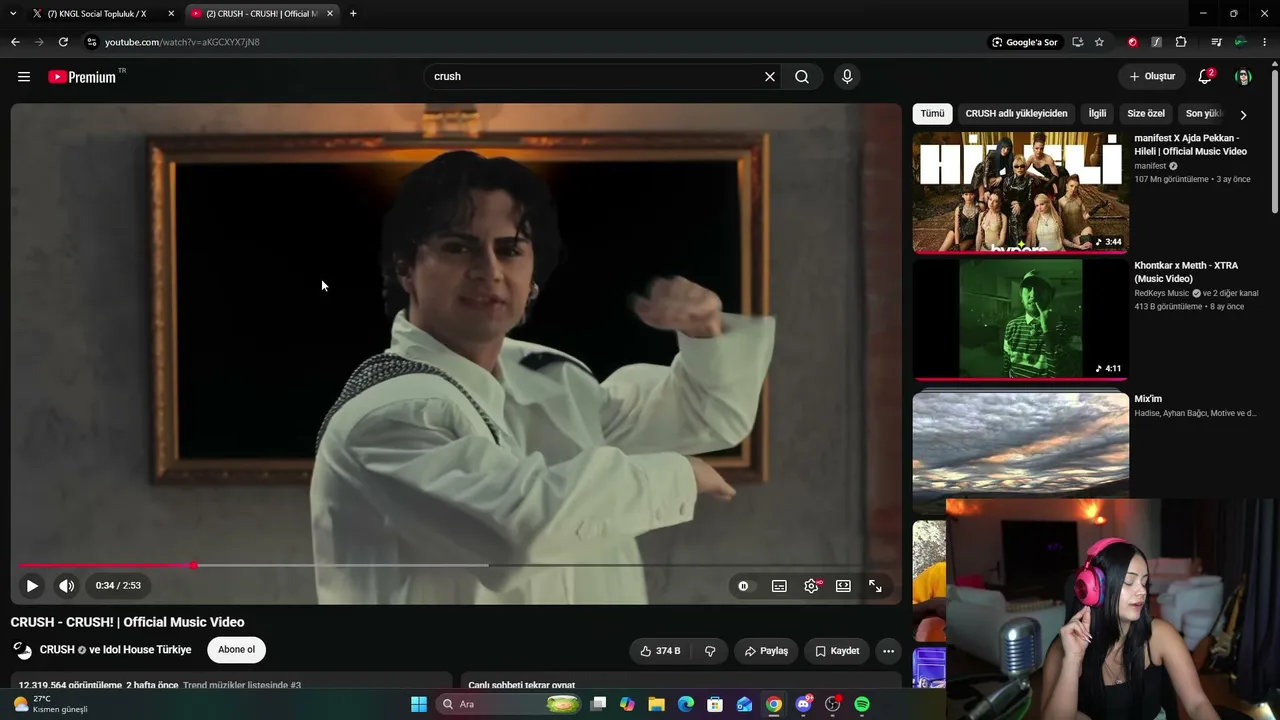Viewport: 1280px width, 720px height.
Task: Open Microsoft Store from the taskbar
Action: pyautogui.click(x=715, y=704)
